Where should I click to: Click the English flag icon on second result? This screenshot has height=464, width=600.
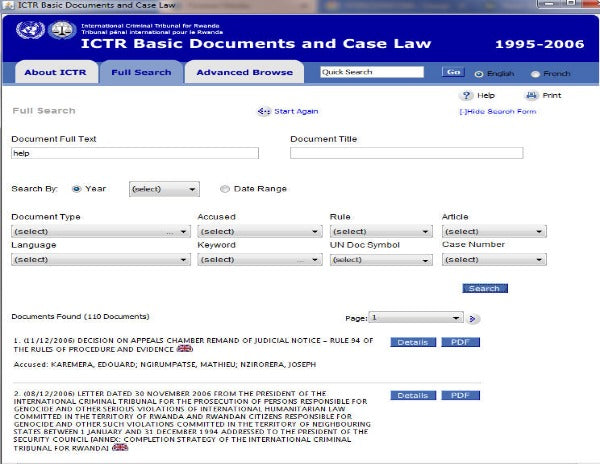click(x=121, y=447)
